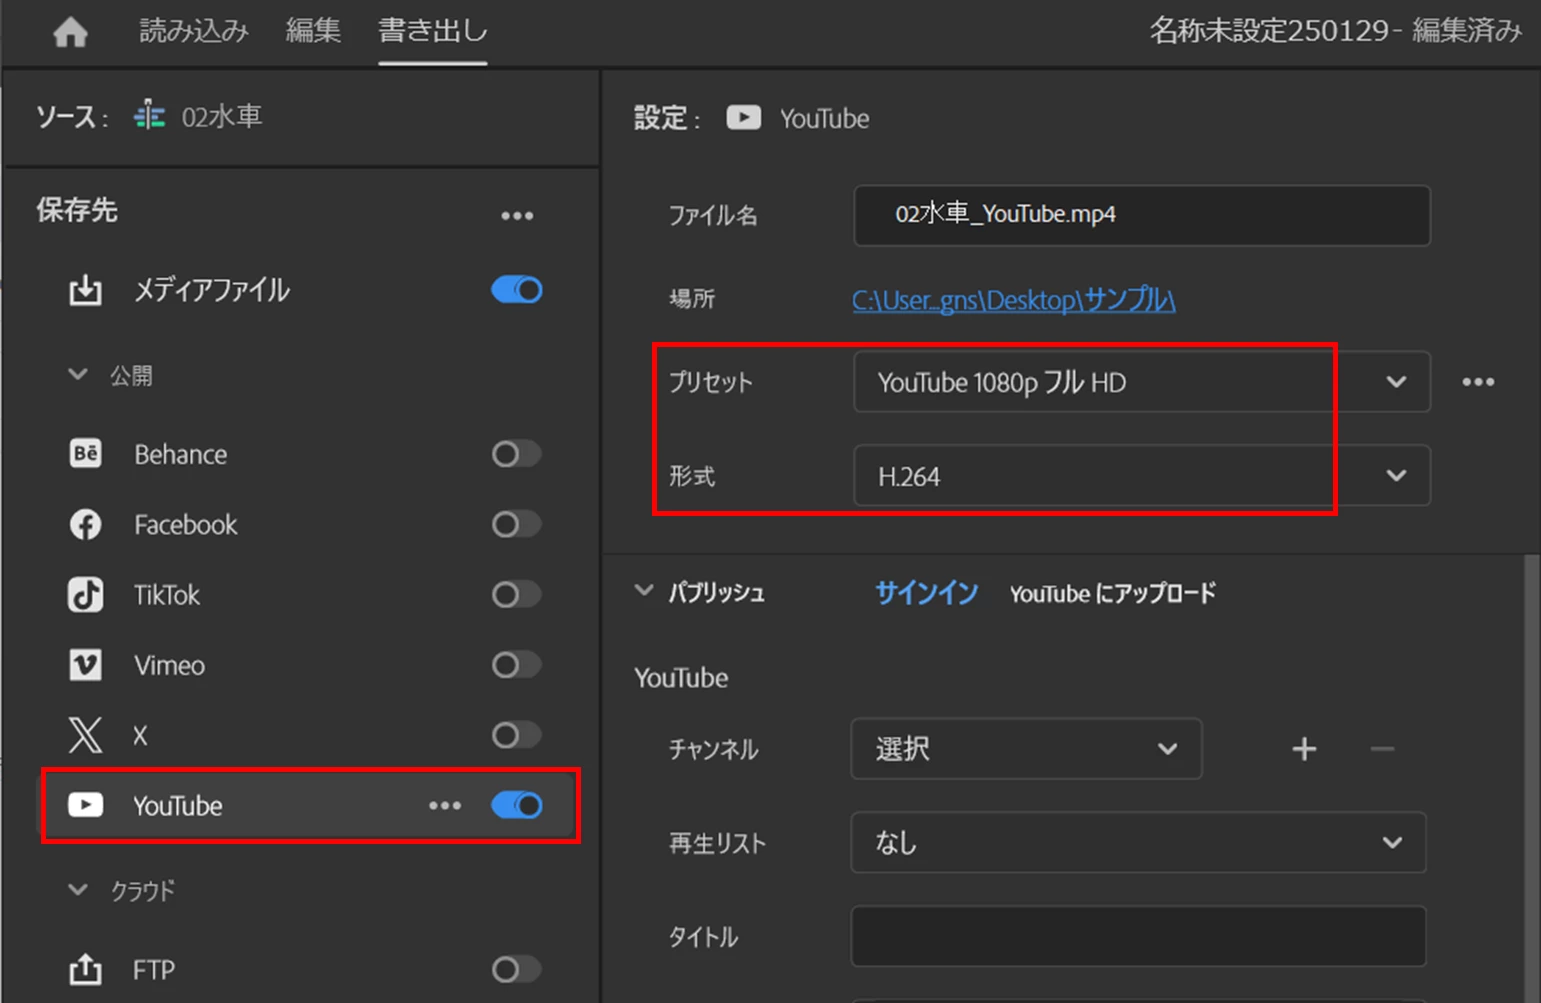Select the Facebook destination label
Image resolution: width=1541 pixels, height=1003 pixels.
[186, 525]
